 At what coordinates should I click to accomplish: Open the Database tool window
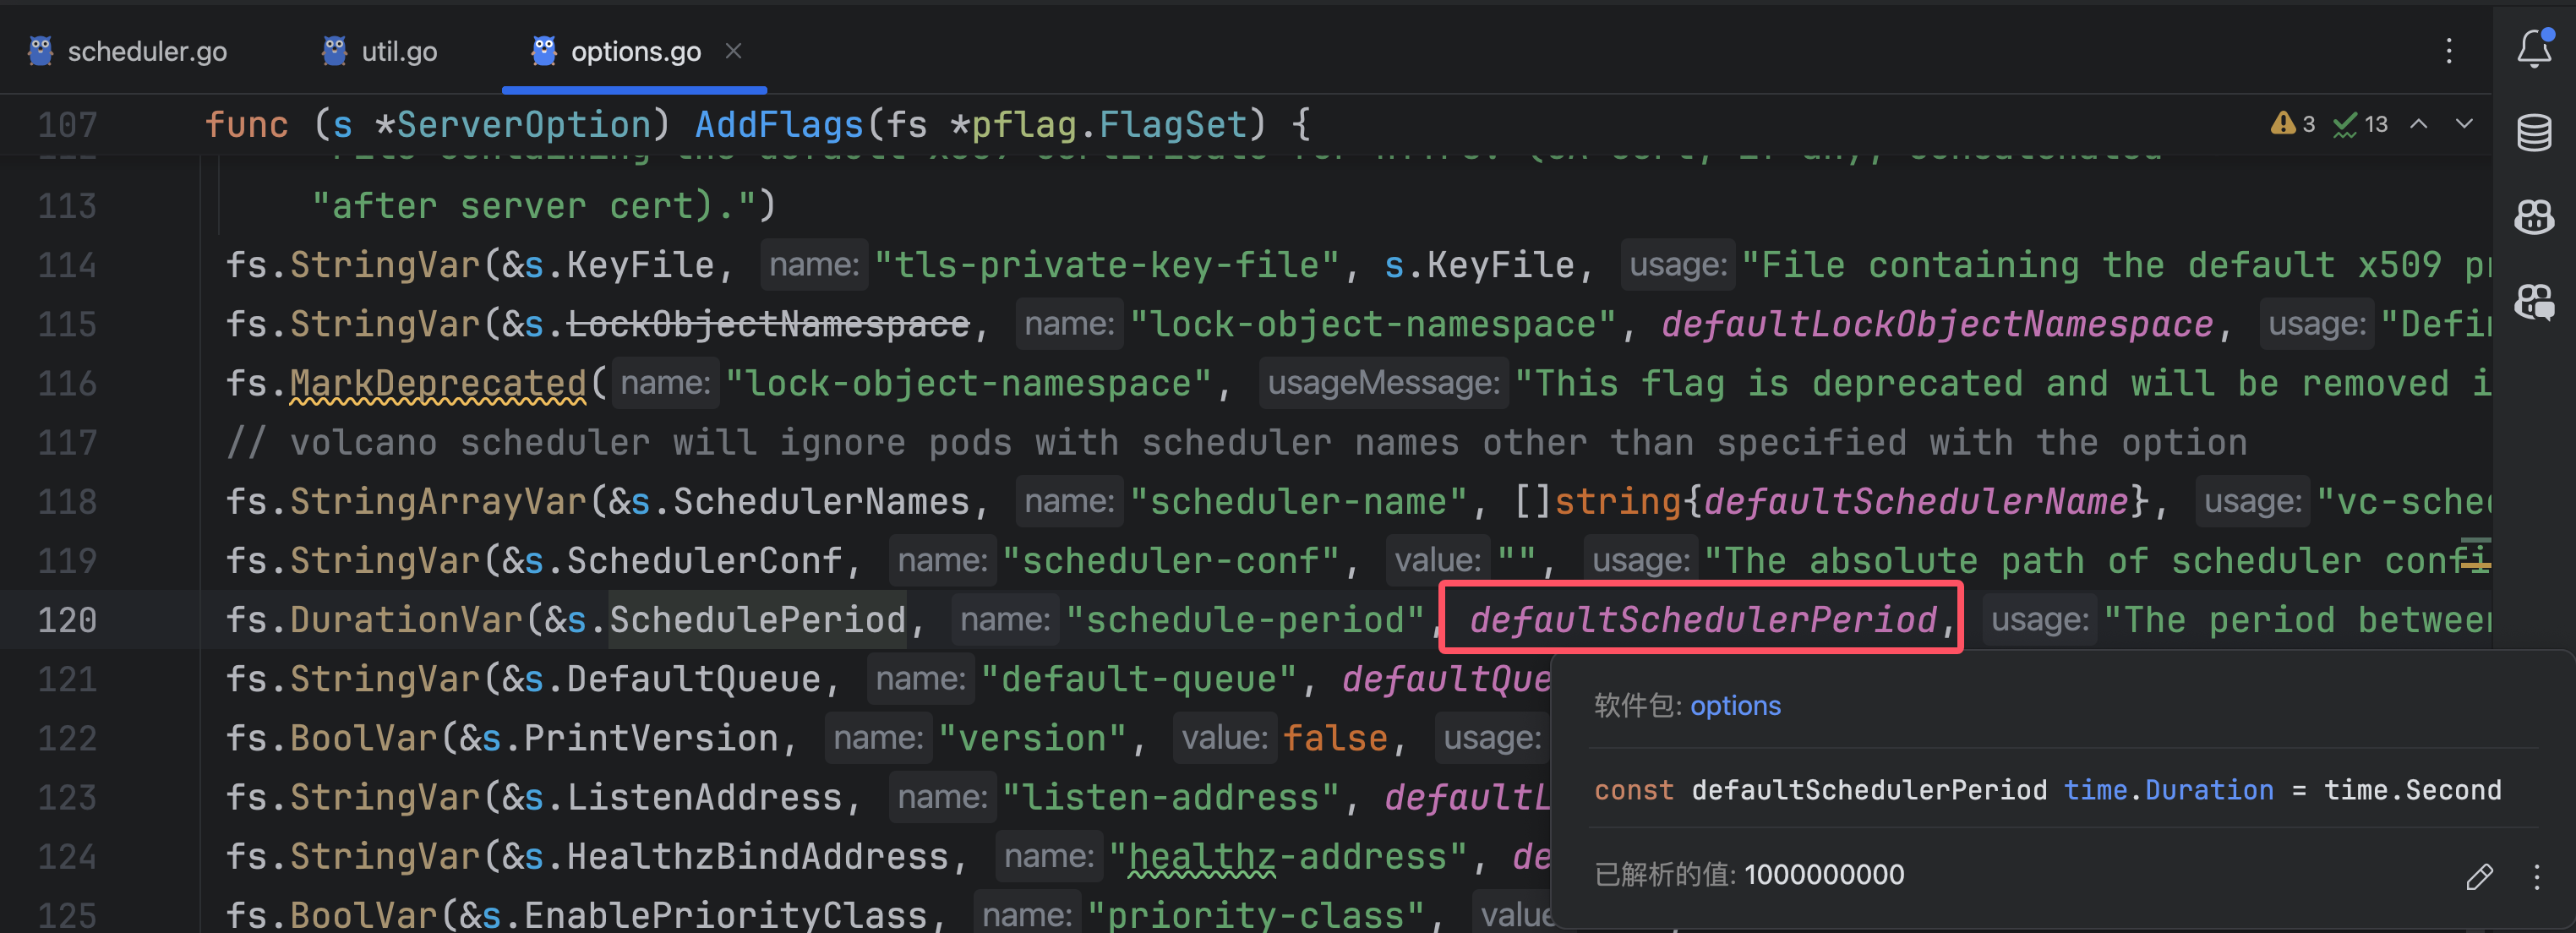tap(2533, 132)
